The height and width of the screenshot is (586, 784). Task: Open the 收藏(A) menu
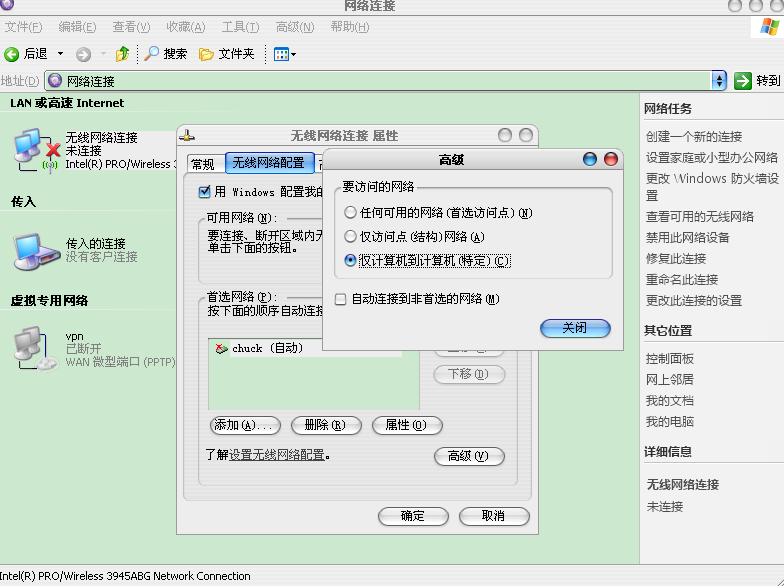click(186, 27)
